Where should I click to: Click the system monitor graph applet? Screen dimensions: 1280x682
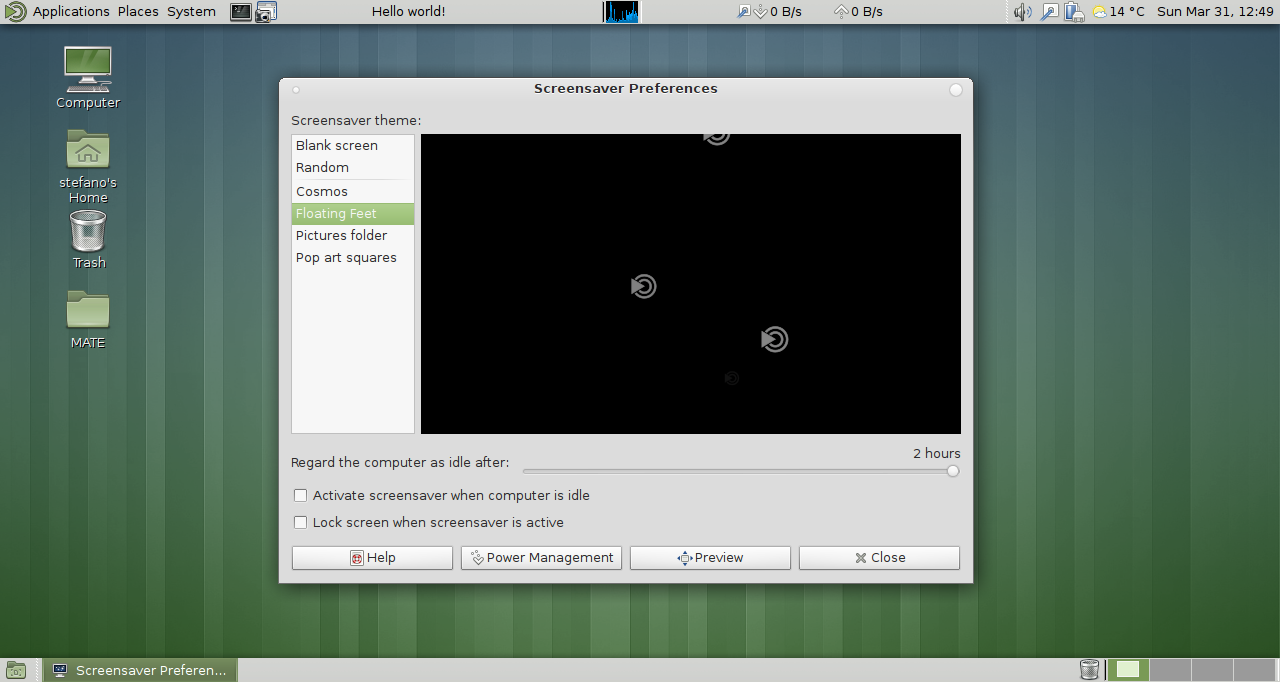[x=621, y=12]
